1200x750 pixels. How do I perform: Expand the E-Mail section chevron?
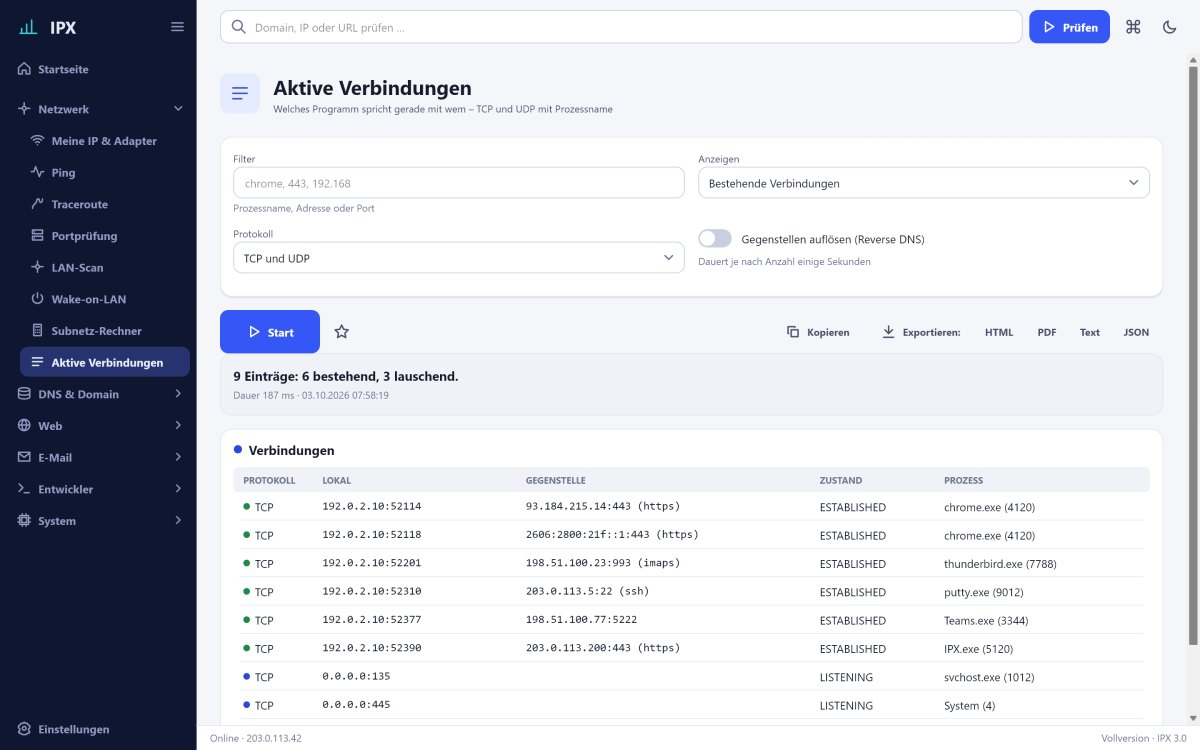coord(178,457)
